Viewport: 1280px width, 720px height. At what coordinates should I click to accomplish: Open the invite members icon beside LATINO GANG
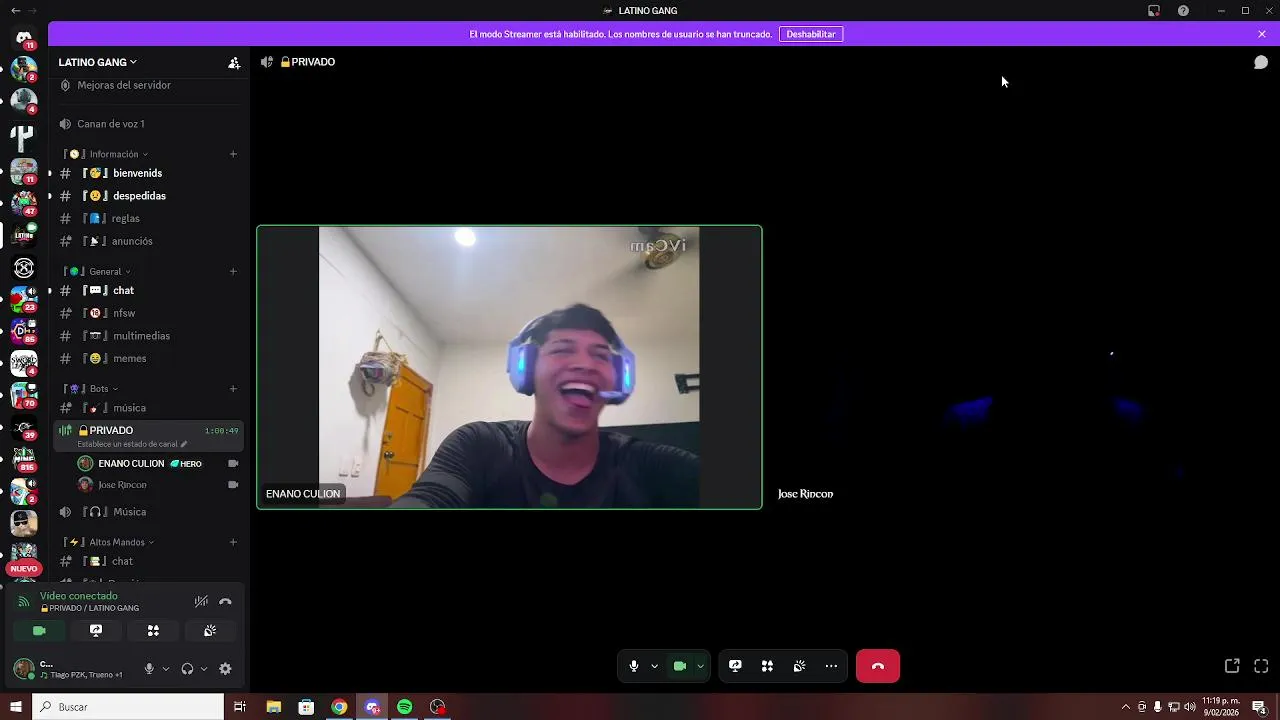234,62
